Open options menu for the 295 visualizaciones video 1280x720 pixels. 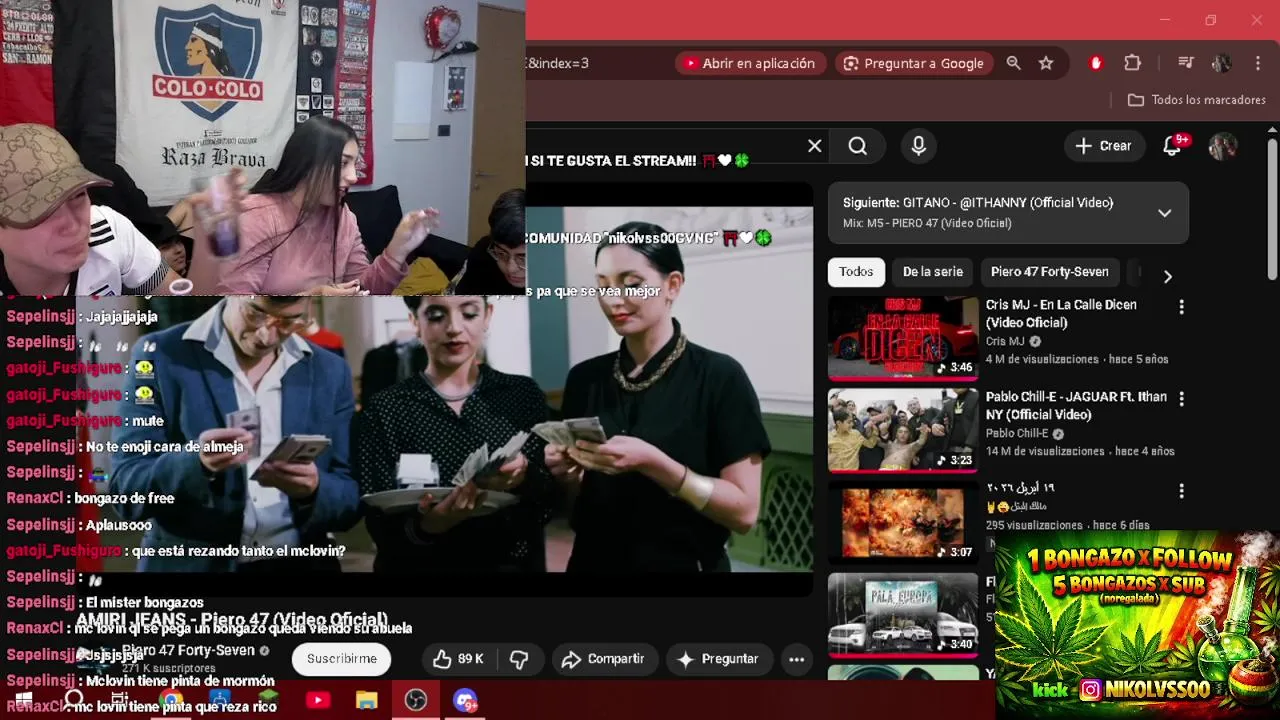(1181, 491)
